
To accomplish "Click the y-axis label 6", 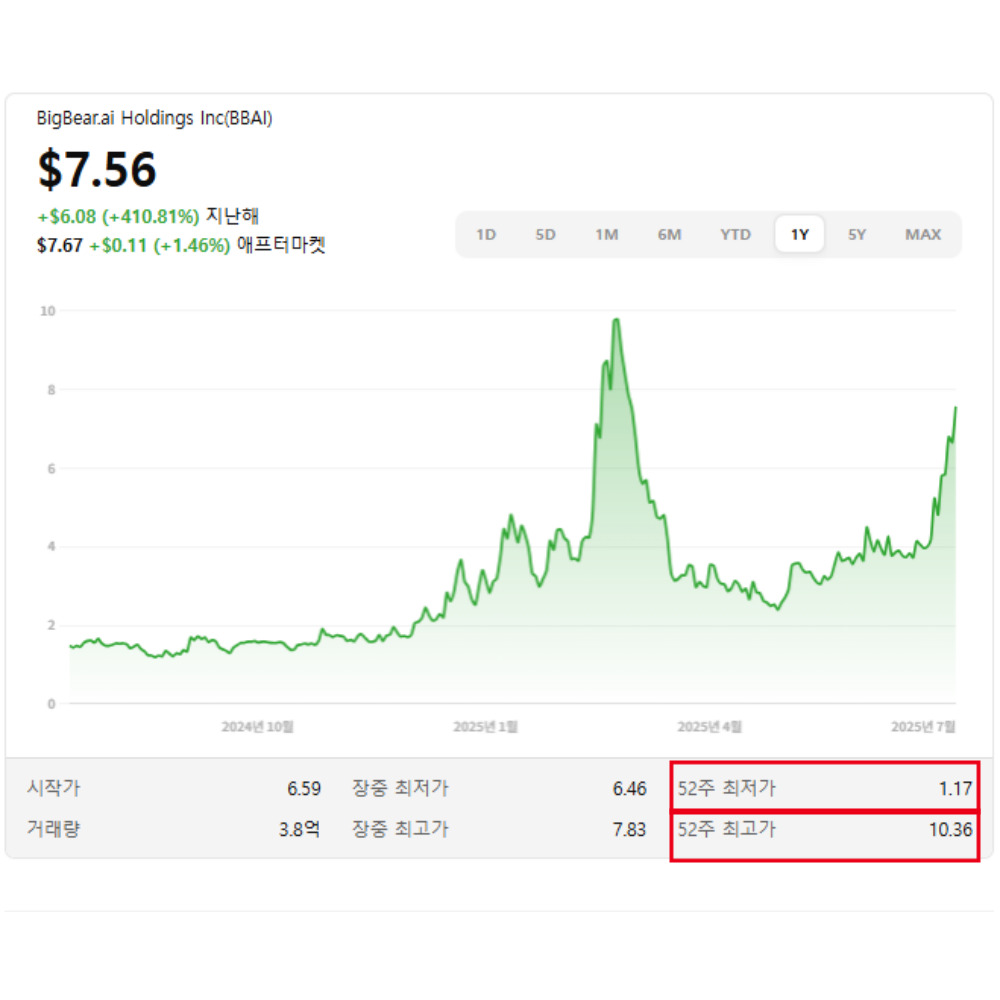I will tap(52, 469).
